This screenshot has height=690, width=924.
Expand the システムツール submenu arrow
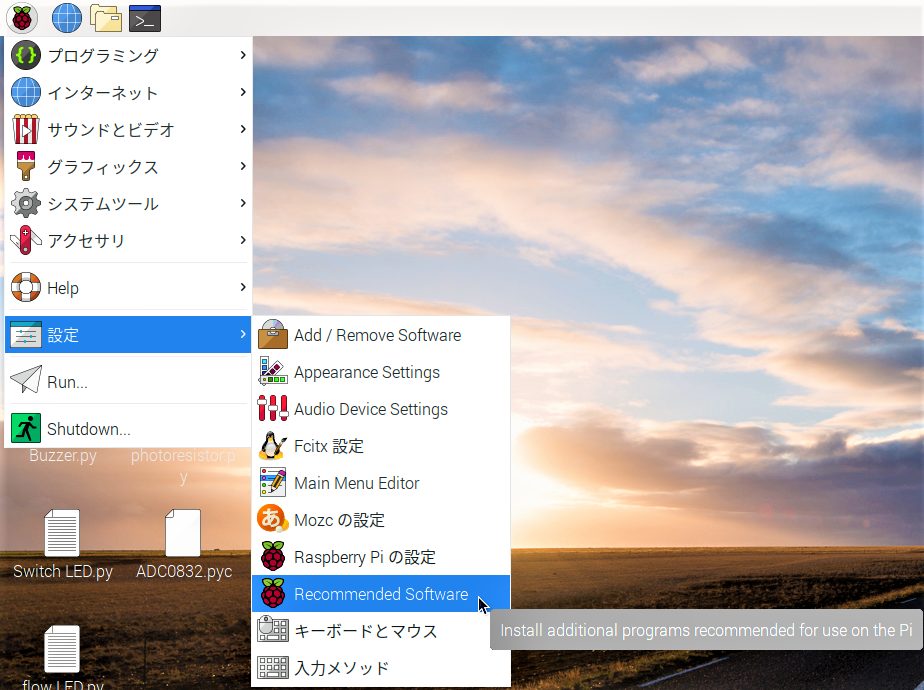click(x=243, y=203)
